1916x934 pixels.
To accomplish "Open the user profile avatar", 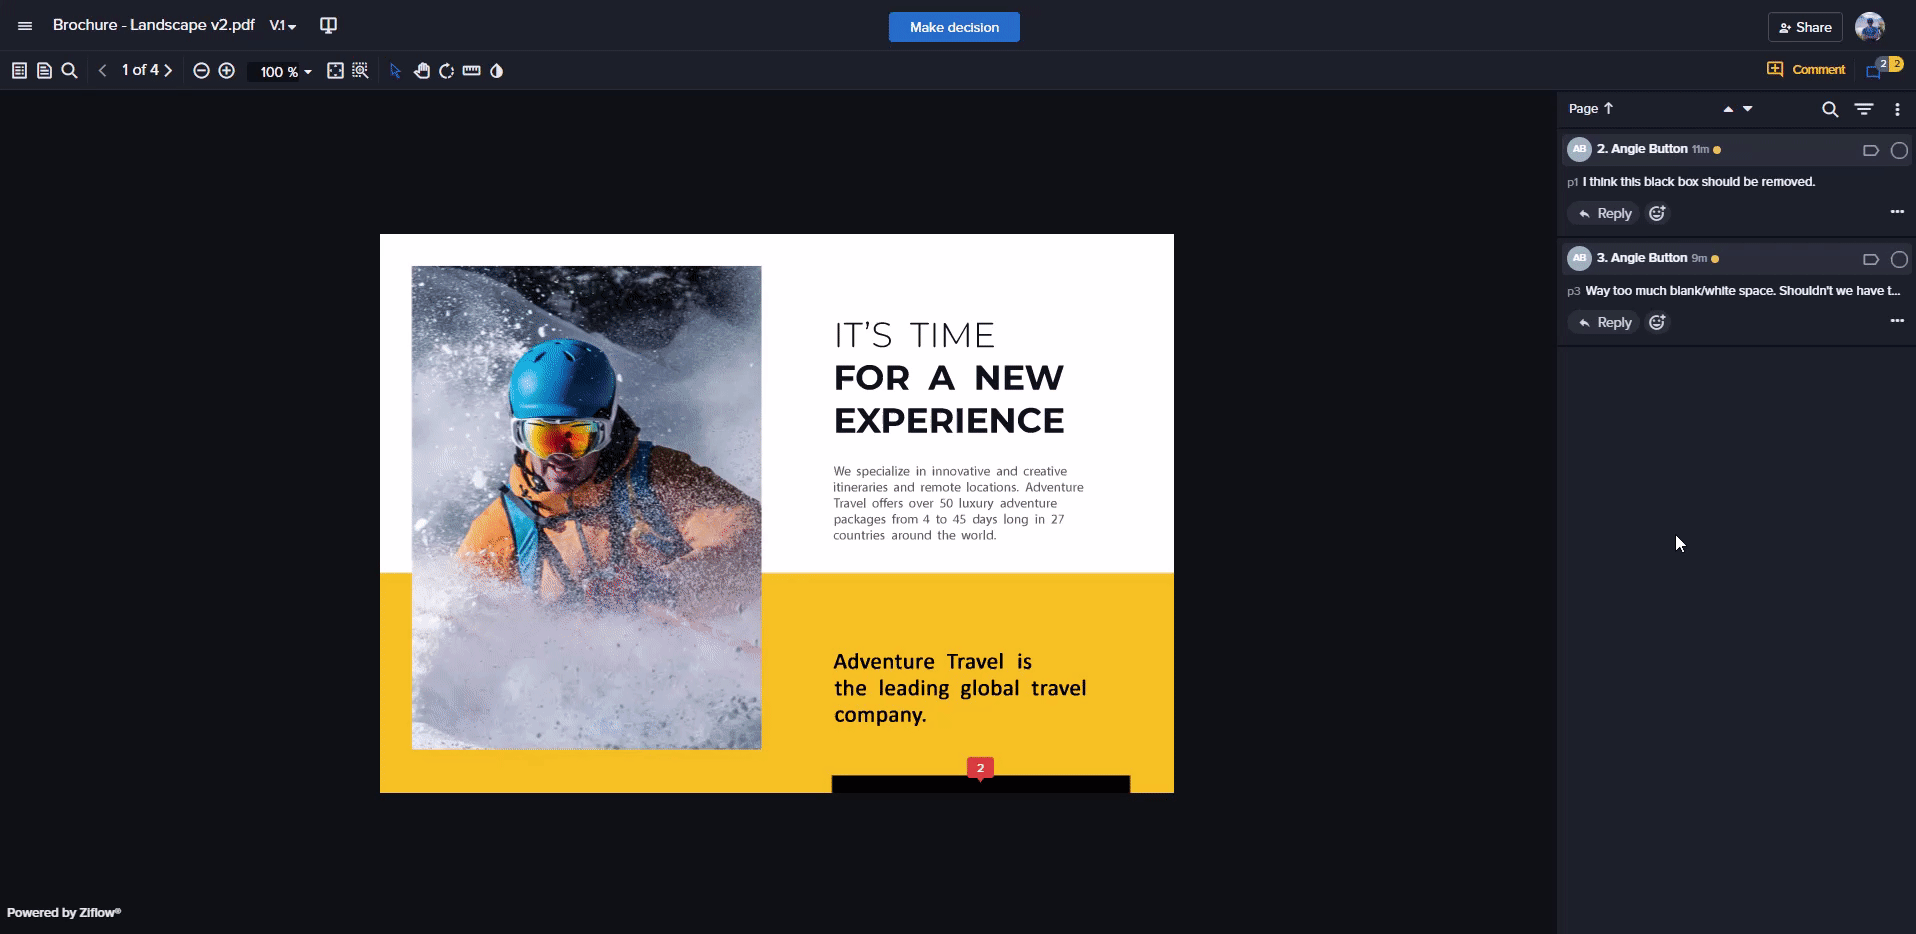I will (x=1870, y=27).
